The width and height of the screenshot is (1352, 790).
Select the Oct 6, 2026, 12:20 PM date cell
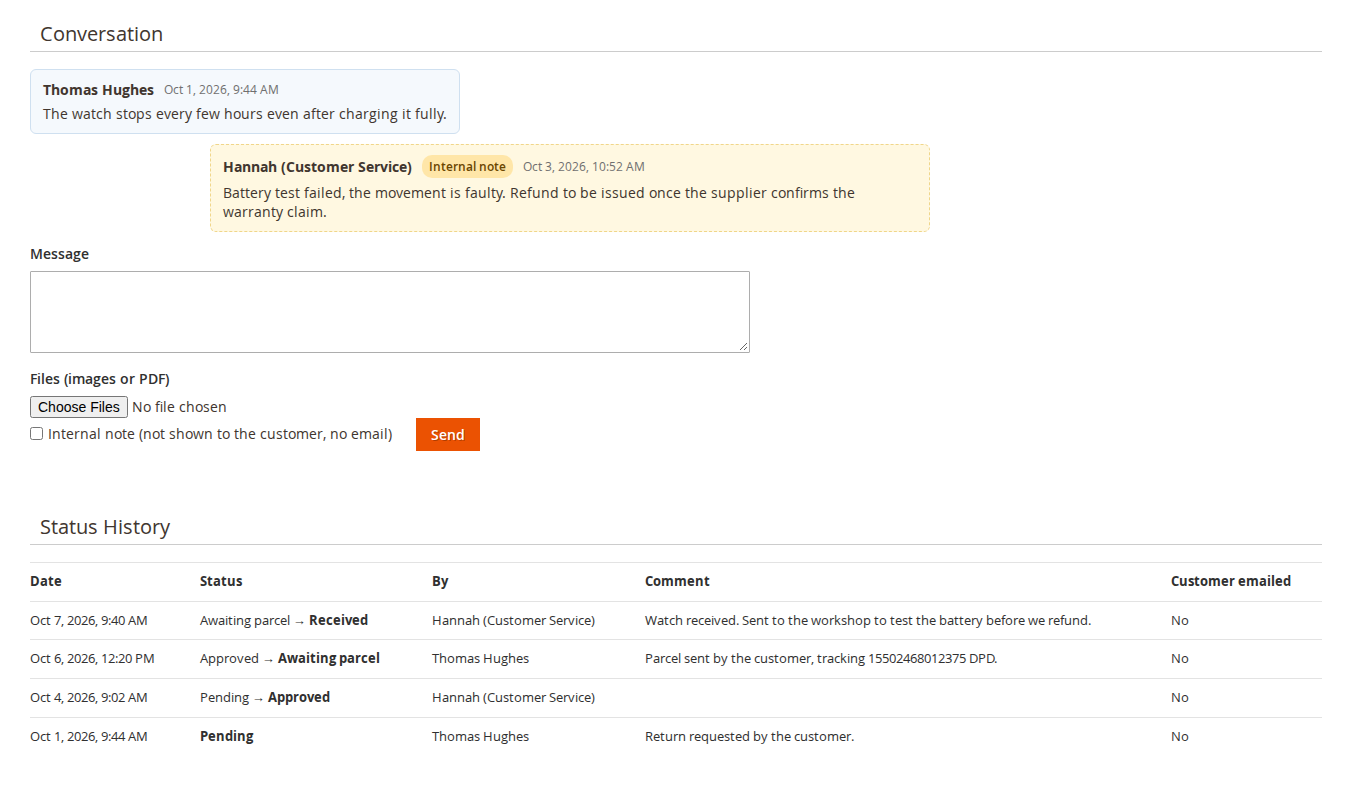tap(92, 659)
